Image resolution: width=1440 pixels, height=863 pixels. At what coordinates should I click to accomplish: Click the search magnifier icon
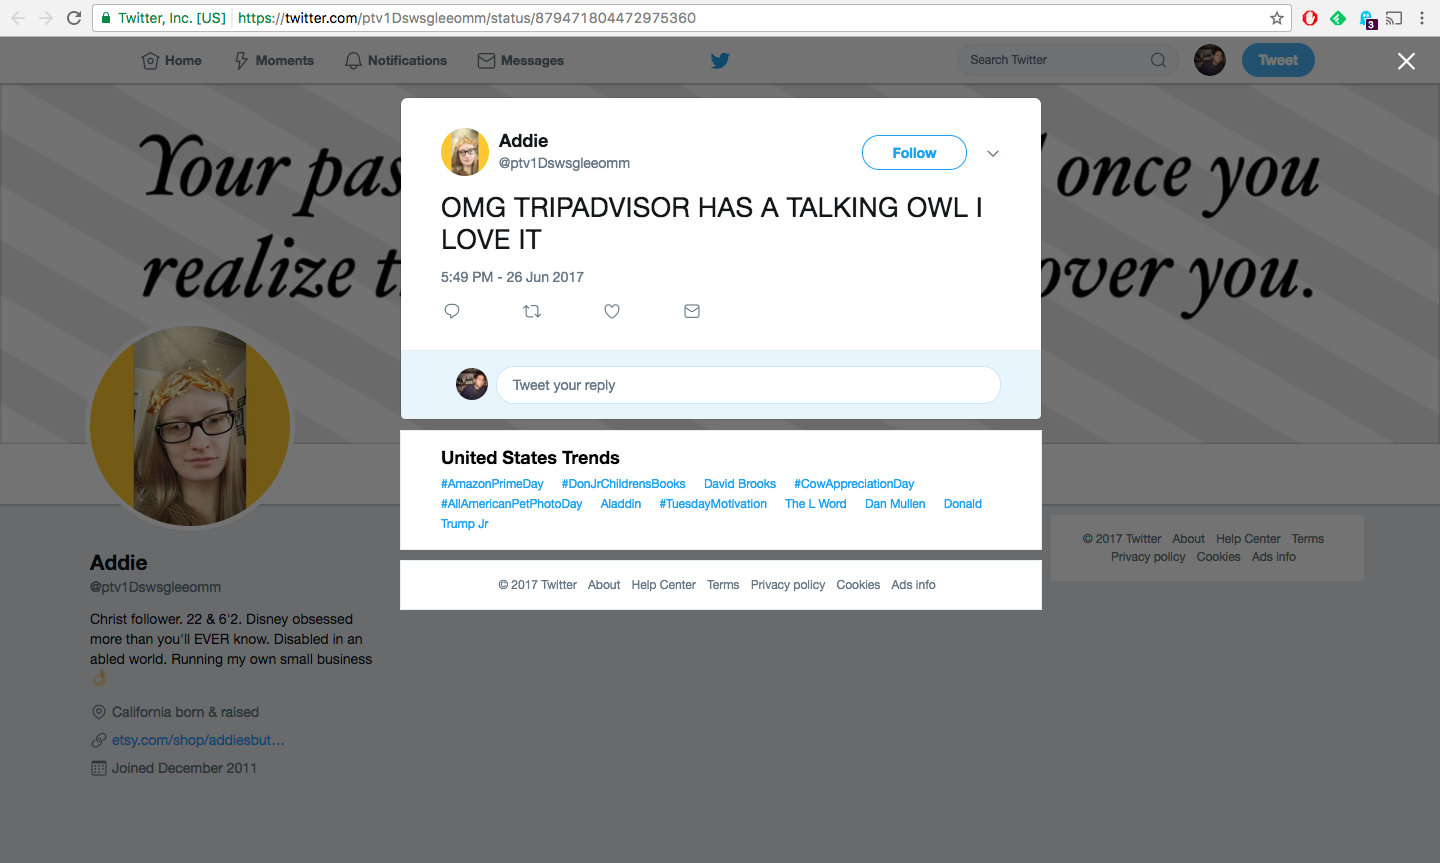1158,60
